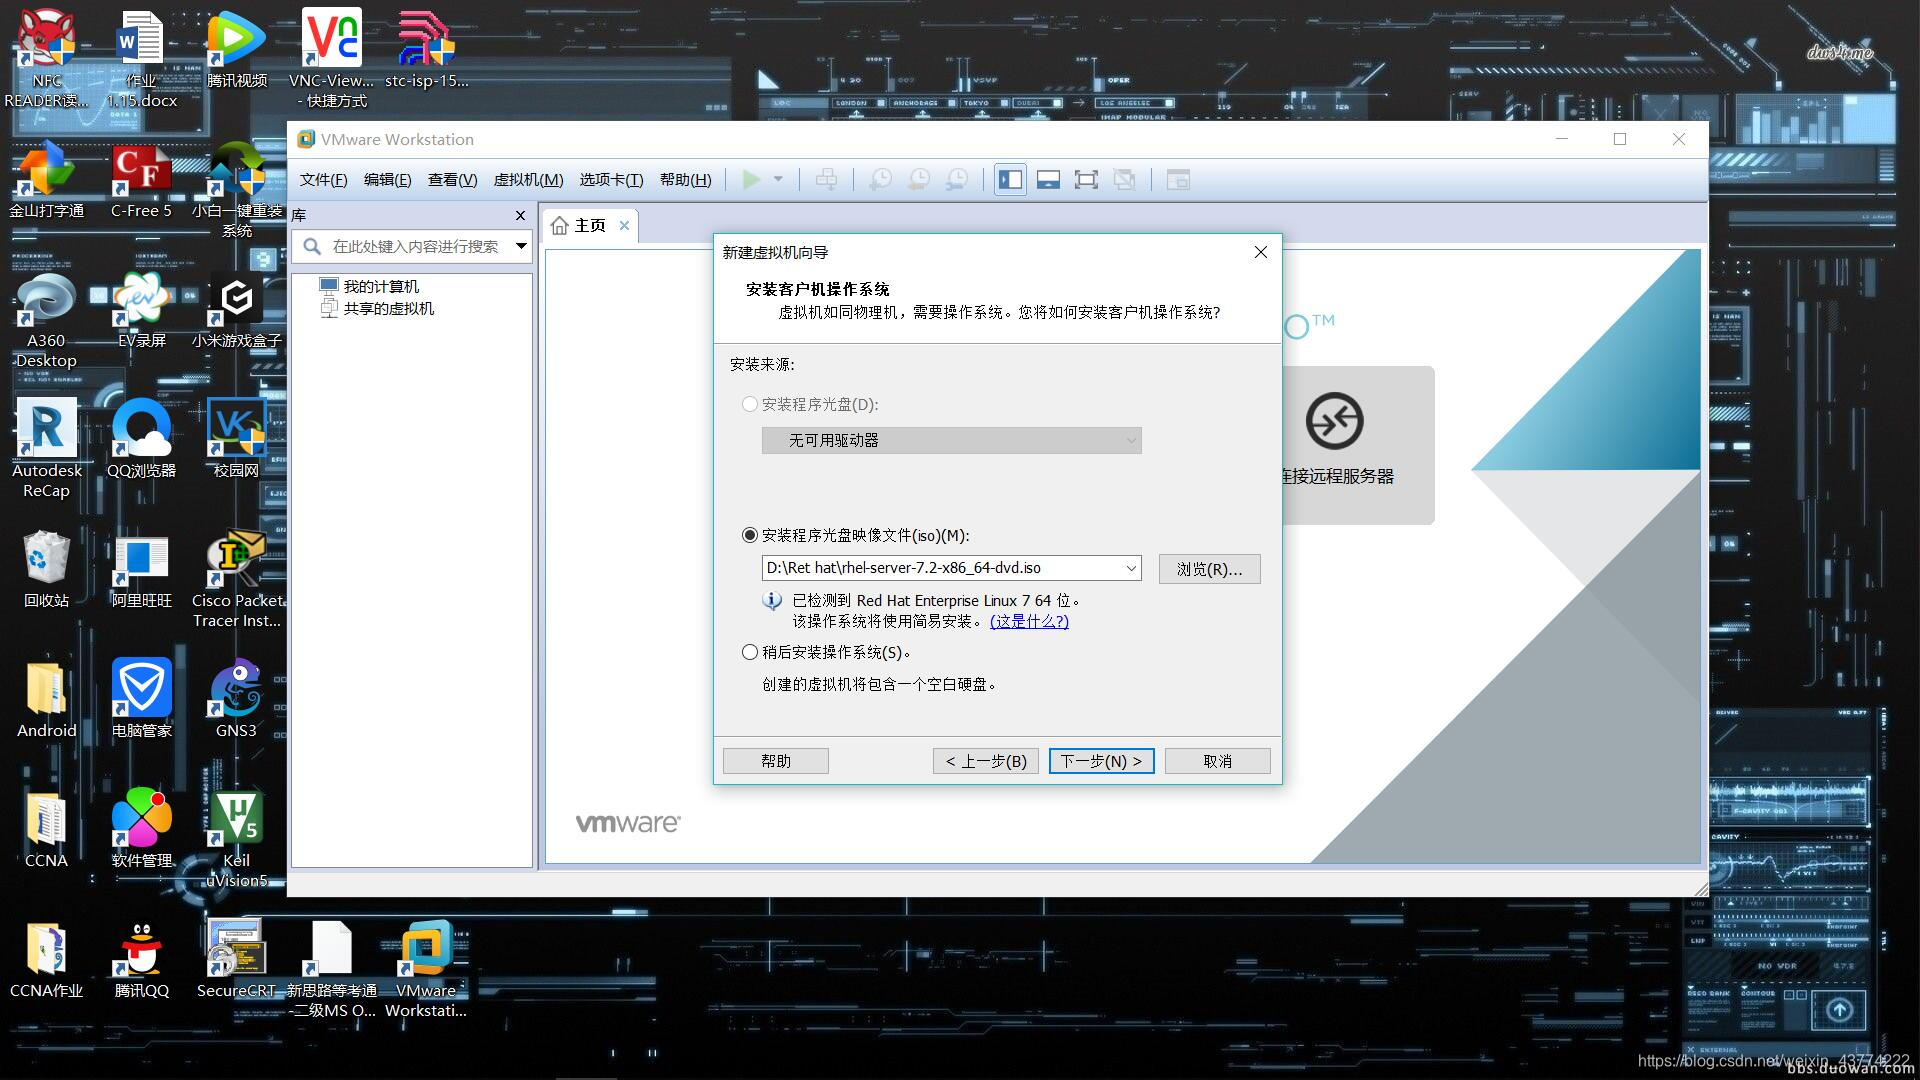The image size is (1920, 1080).
Task: Click the 帮助 button in the wizard
Action: click(x=775, y=761)
